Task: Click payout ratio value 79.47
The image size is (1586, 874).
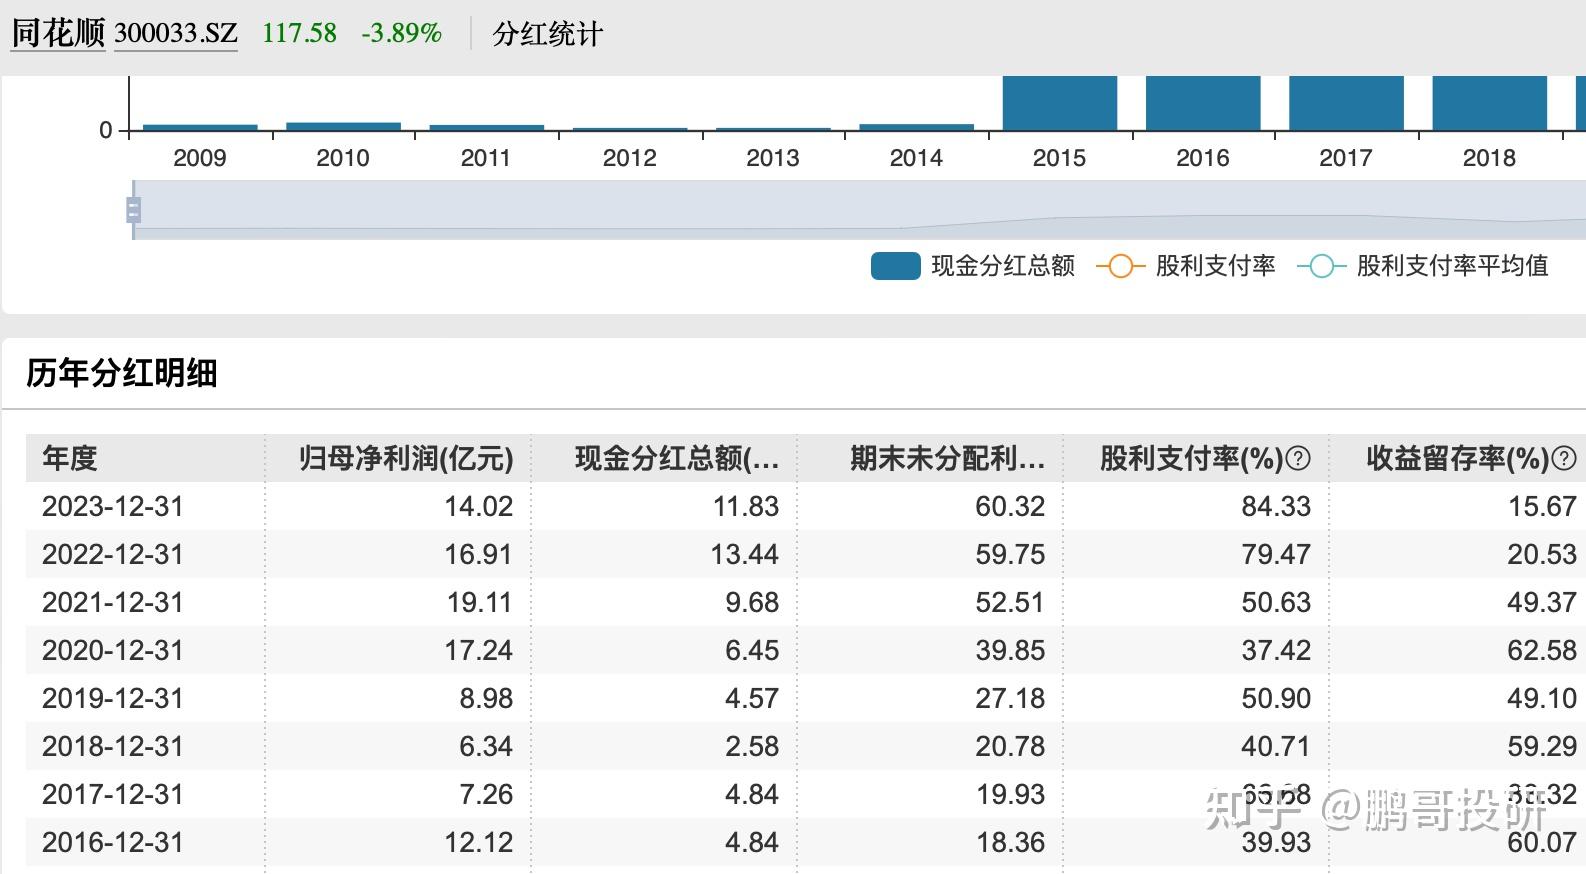Action: click(1276, 555)
